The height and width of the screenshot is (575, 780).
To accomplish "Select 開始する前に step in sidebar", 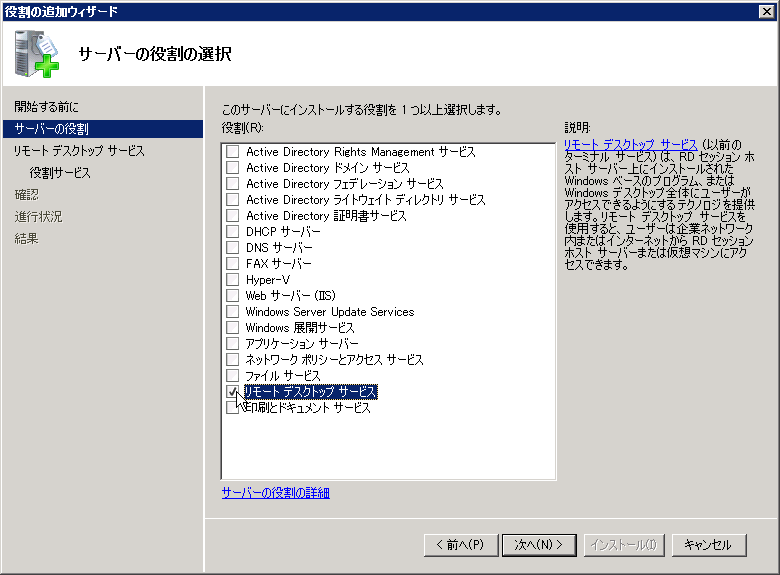I will pyautogui.click(x=46, y=106).
